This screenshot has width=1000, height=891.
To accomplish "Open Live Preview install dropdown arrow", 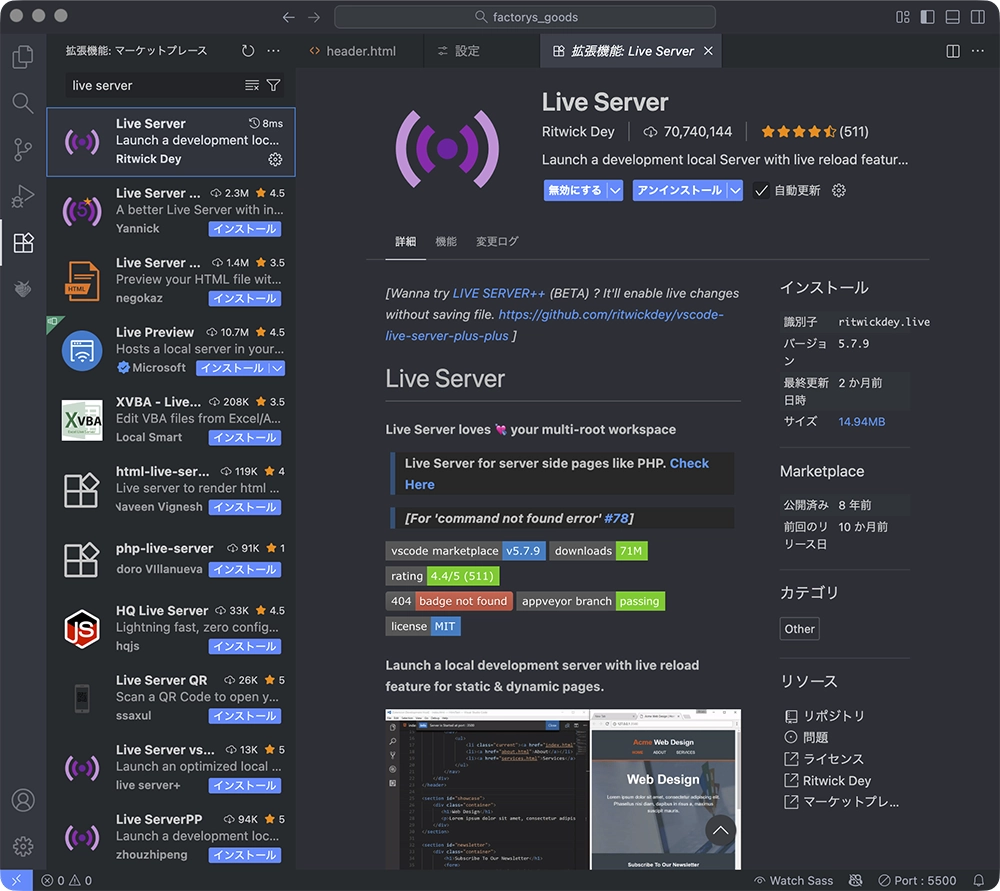I will tap(277, 368).
